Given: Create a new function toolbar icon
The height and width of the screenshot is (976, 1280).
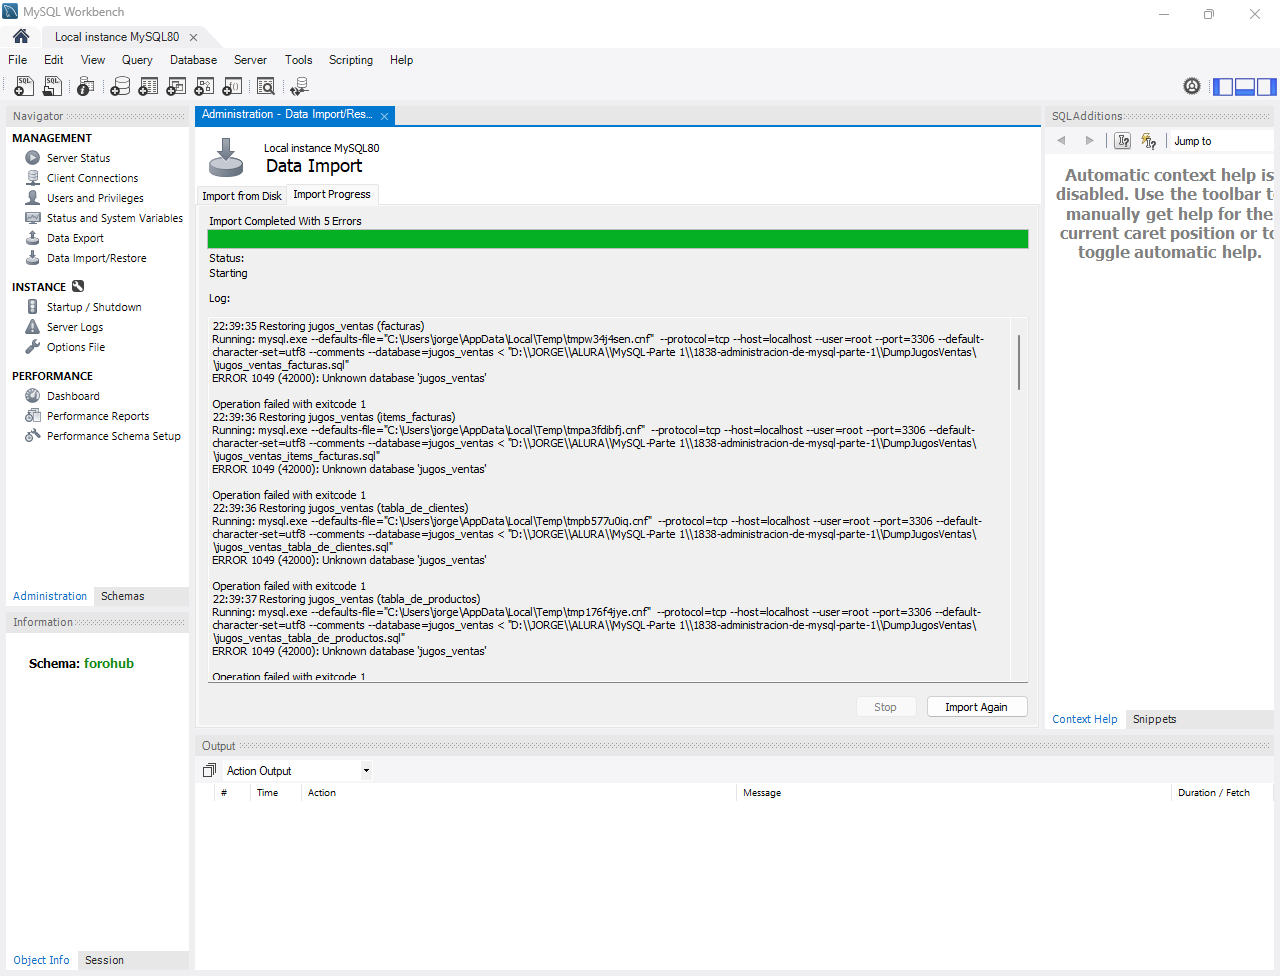Looking at the screenshot, I should (x=232, y=87).
